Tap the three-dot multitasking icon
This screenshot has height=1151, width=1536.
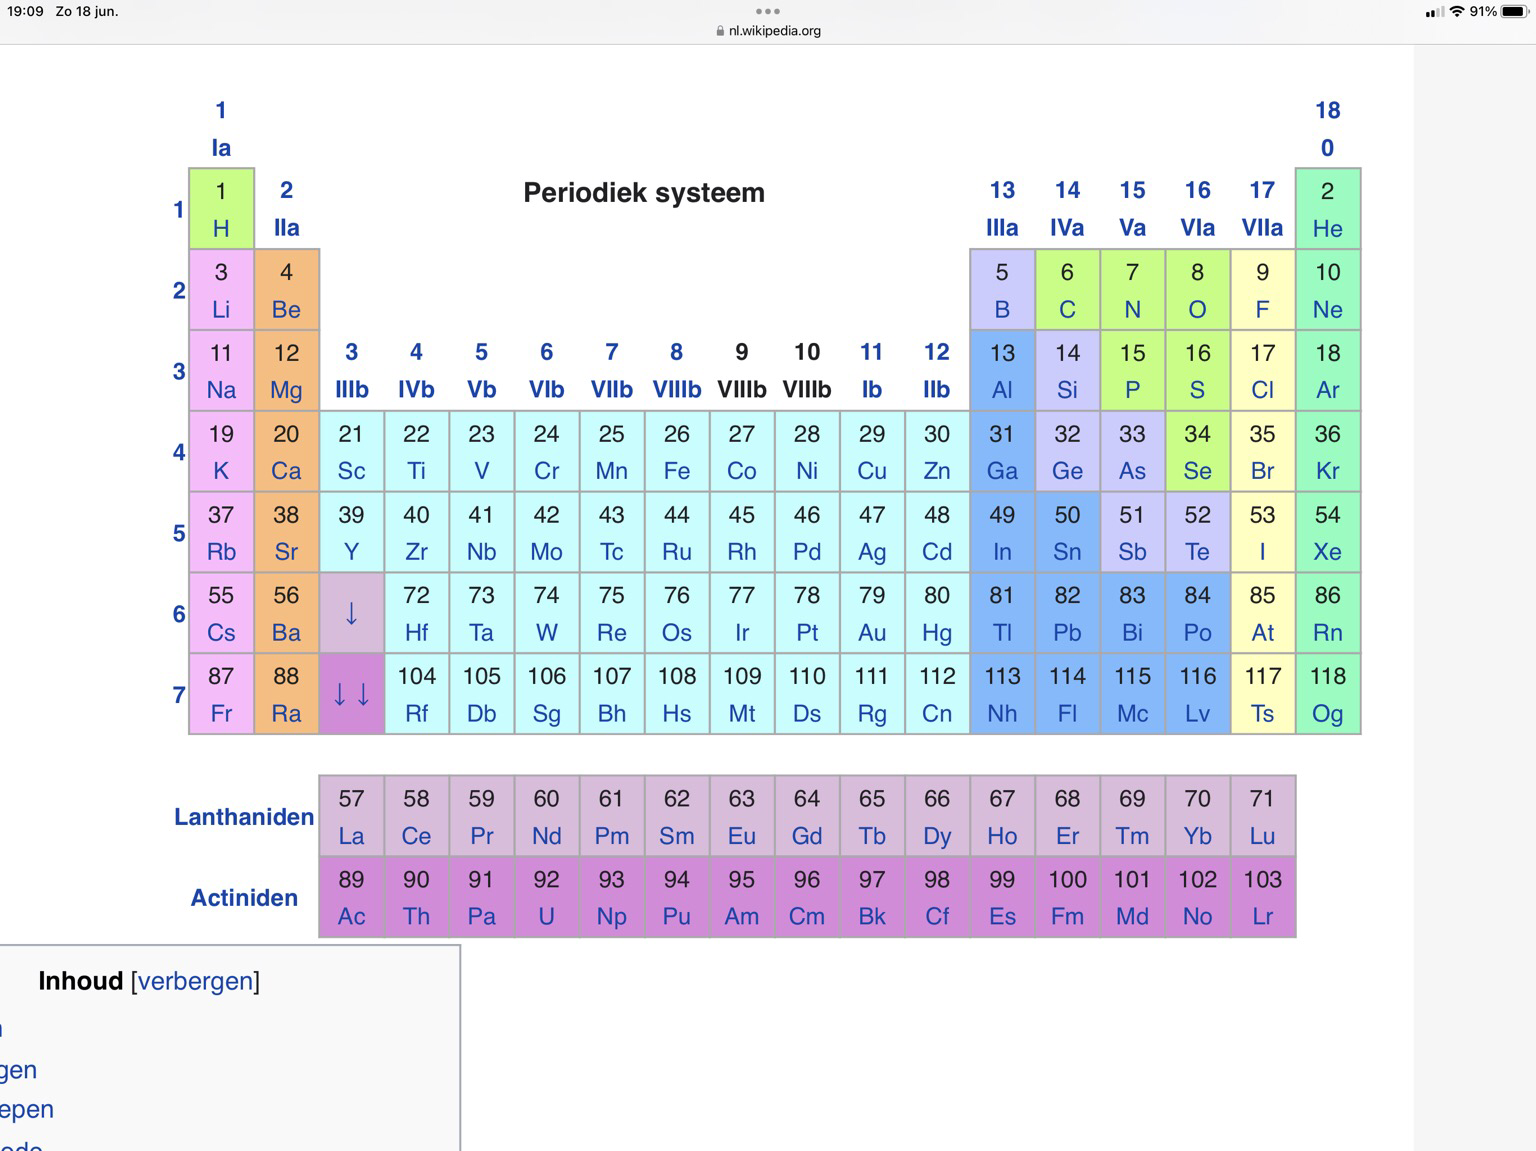(x=767, y=12)
